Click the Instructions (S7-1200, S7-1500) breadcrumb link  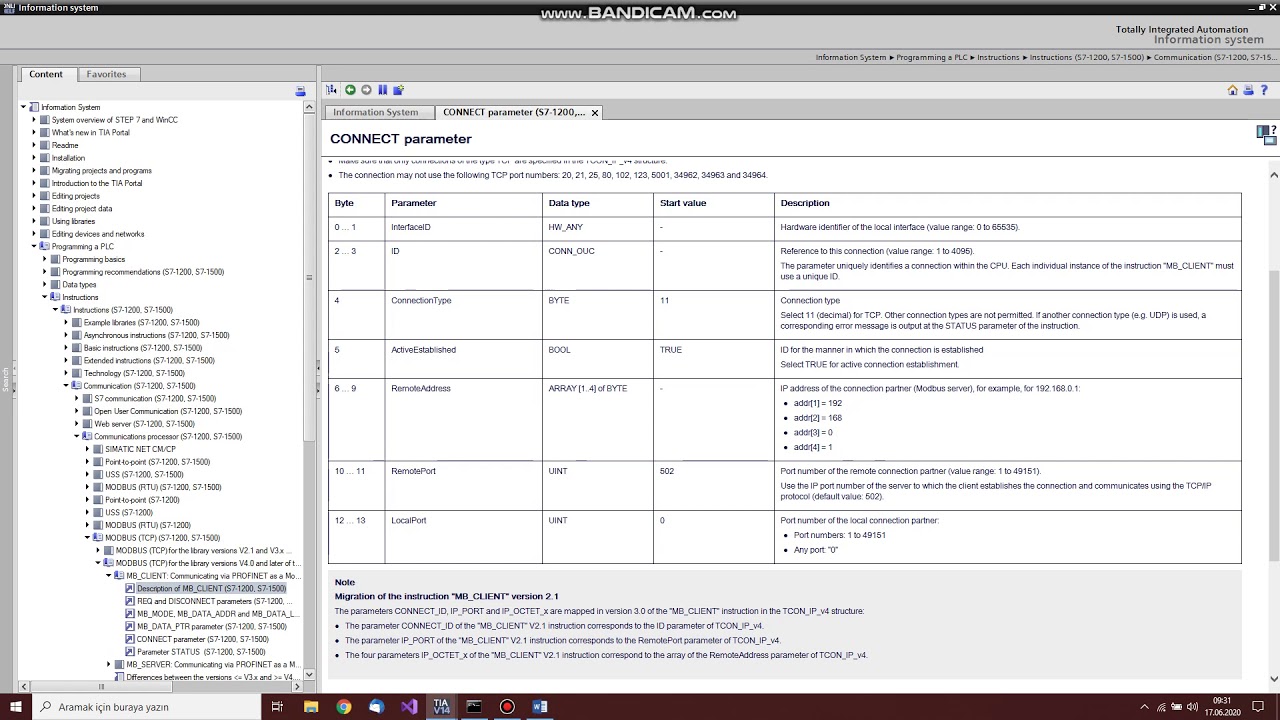pos(1088,57)
